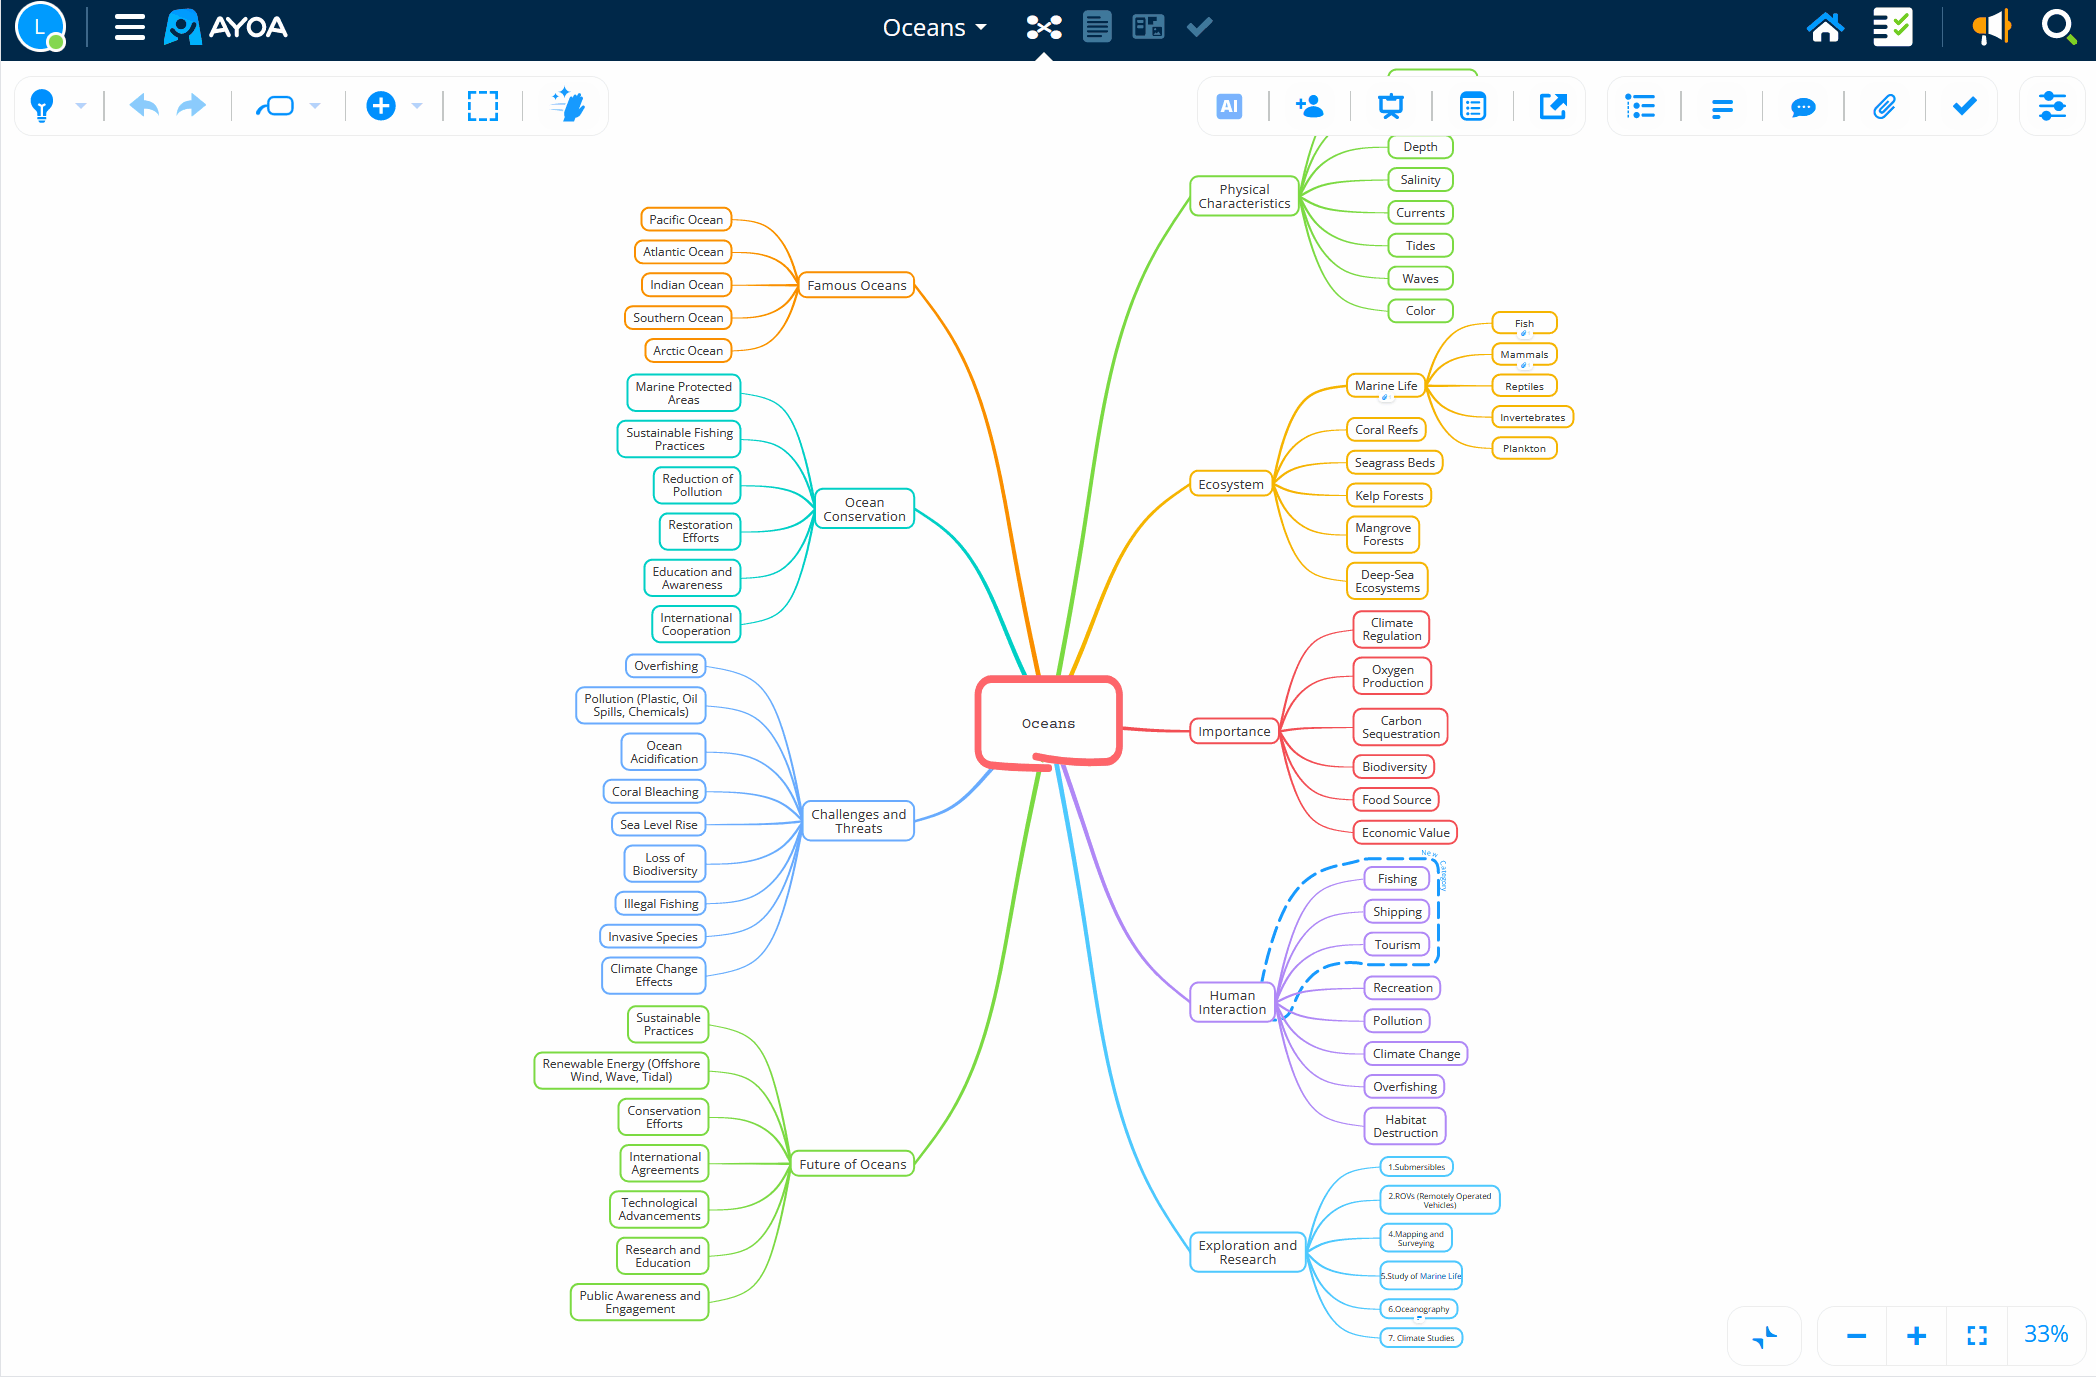Click the 33% zoom level
This screenshot has height=1377, width=2096.
point(2046,1334)
